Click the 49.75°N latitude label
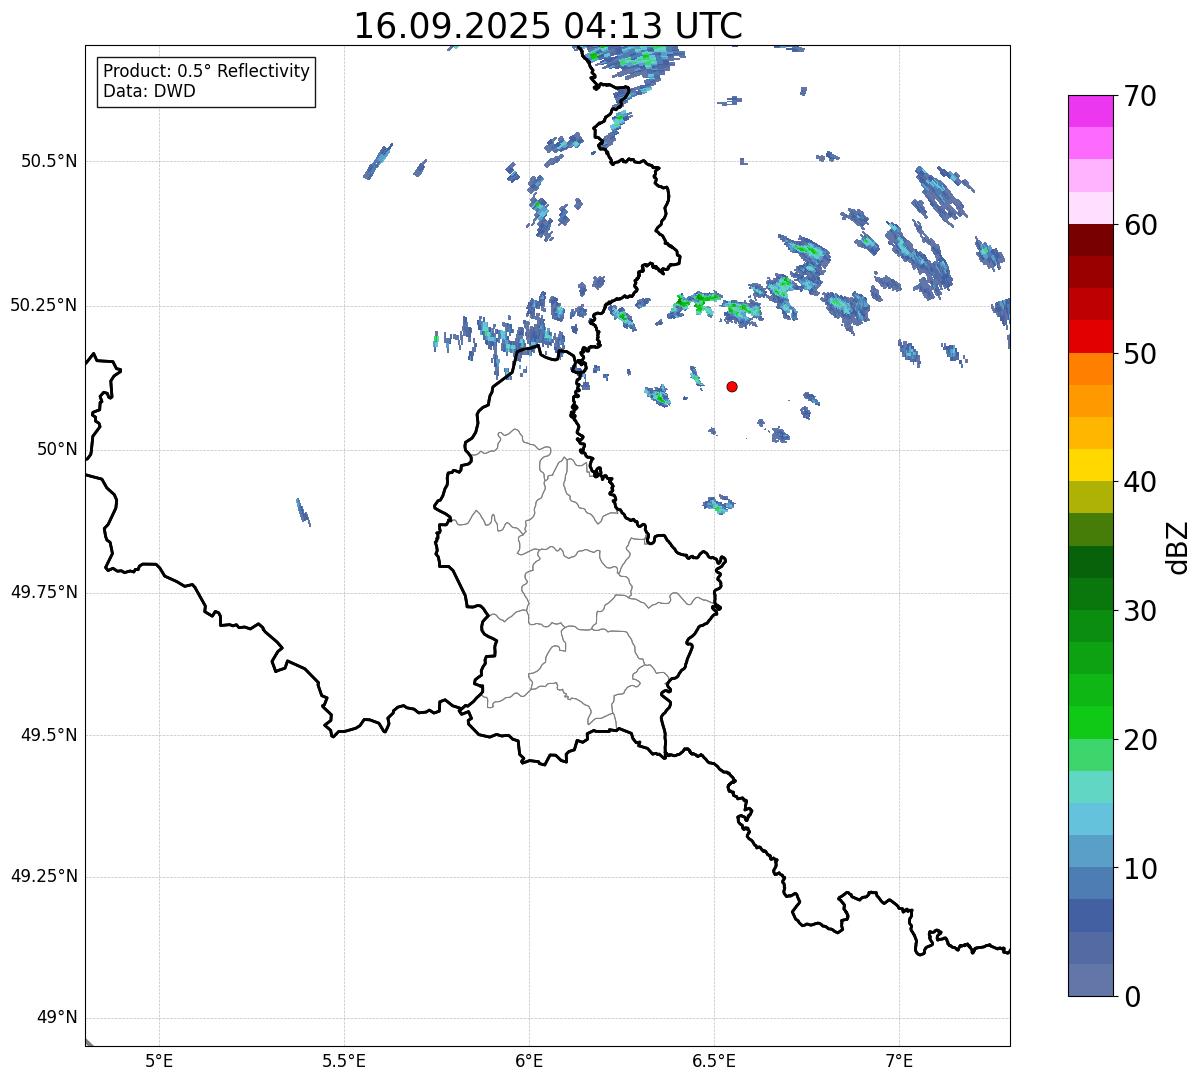The height and width of the screenshot is (1081, 1202). click(43, 592)
